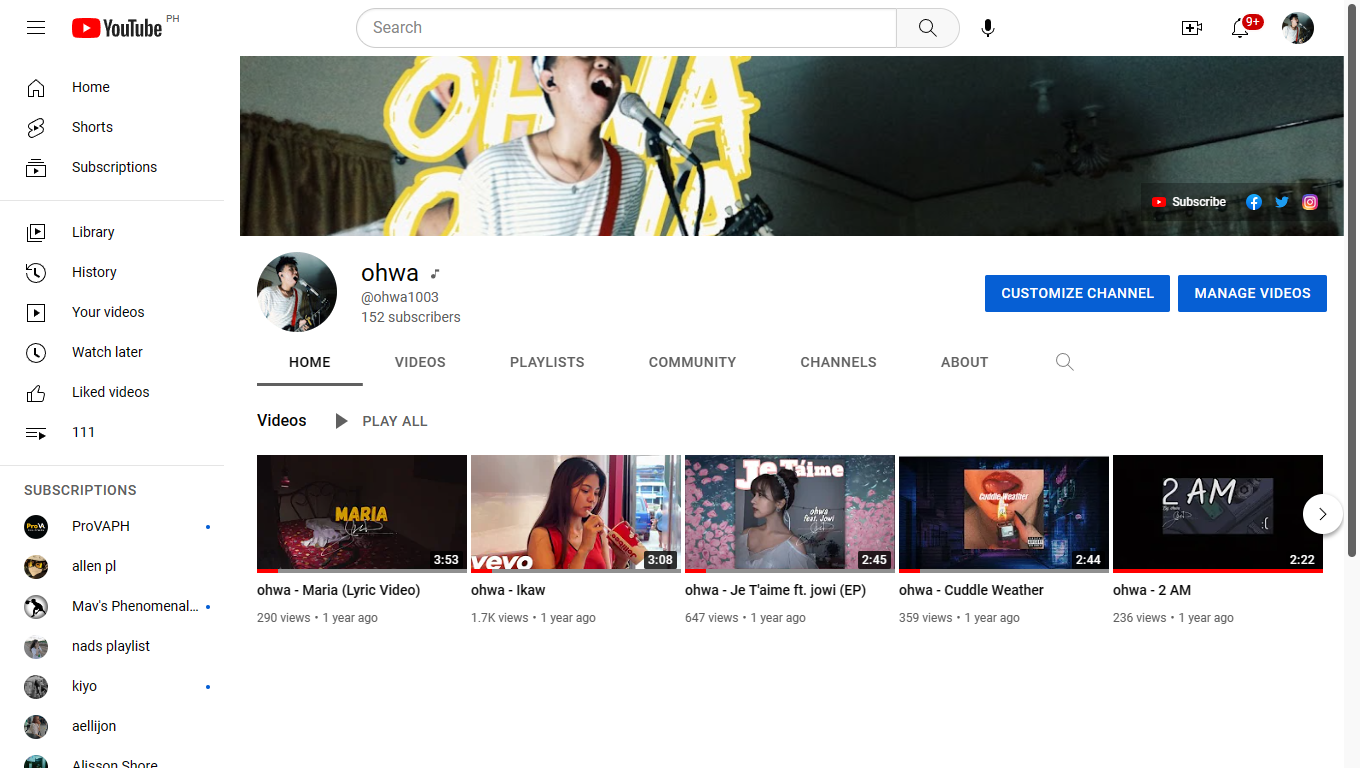Click the Cuddle Weather thumbnail
The image size is (1360, 768).
pyautogui.click(x=1004, y=514)
